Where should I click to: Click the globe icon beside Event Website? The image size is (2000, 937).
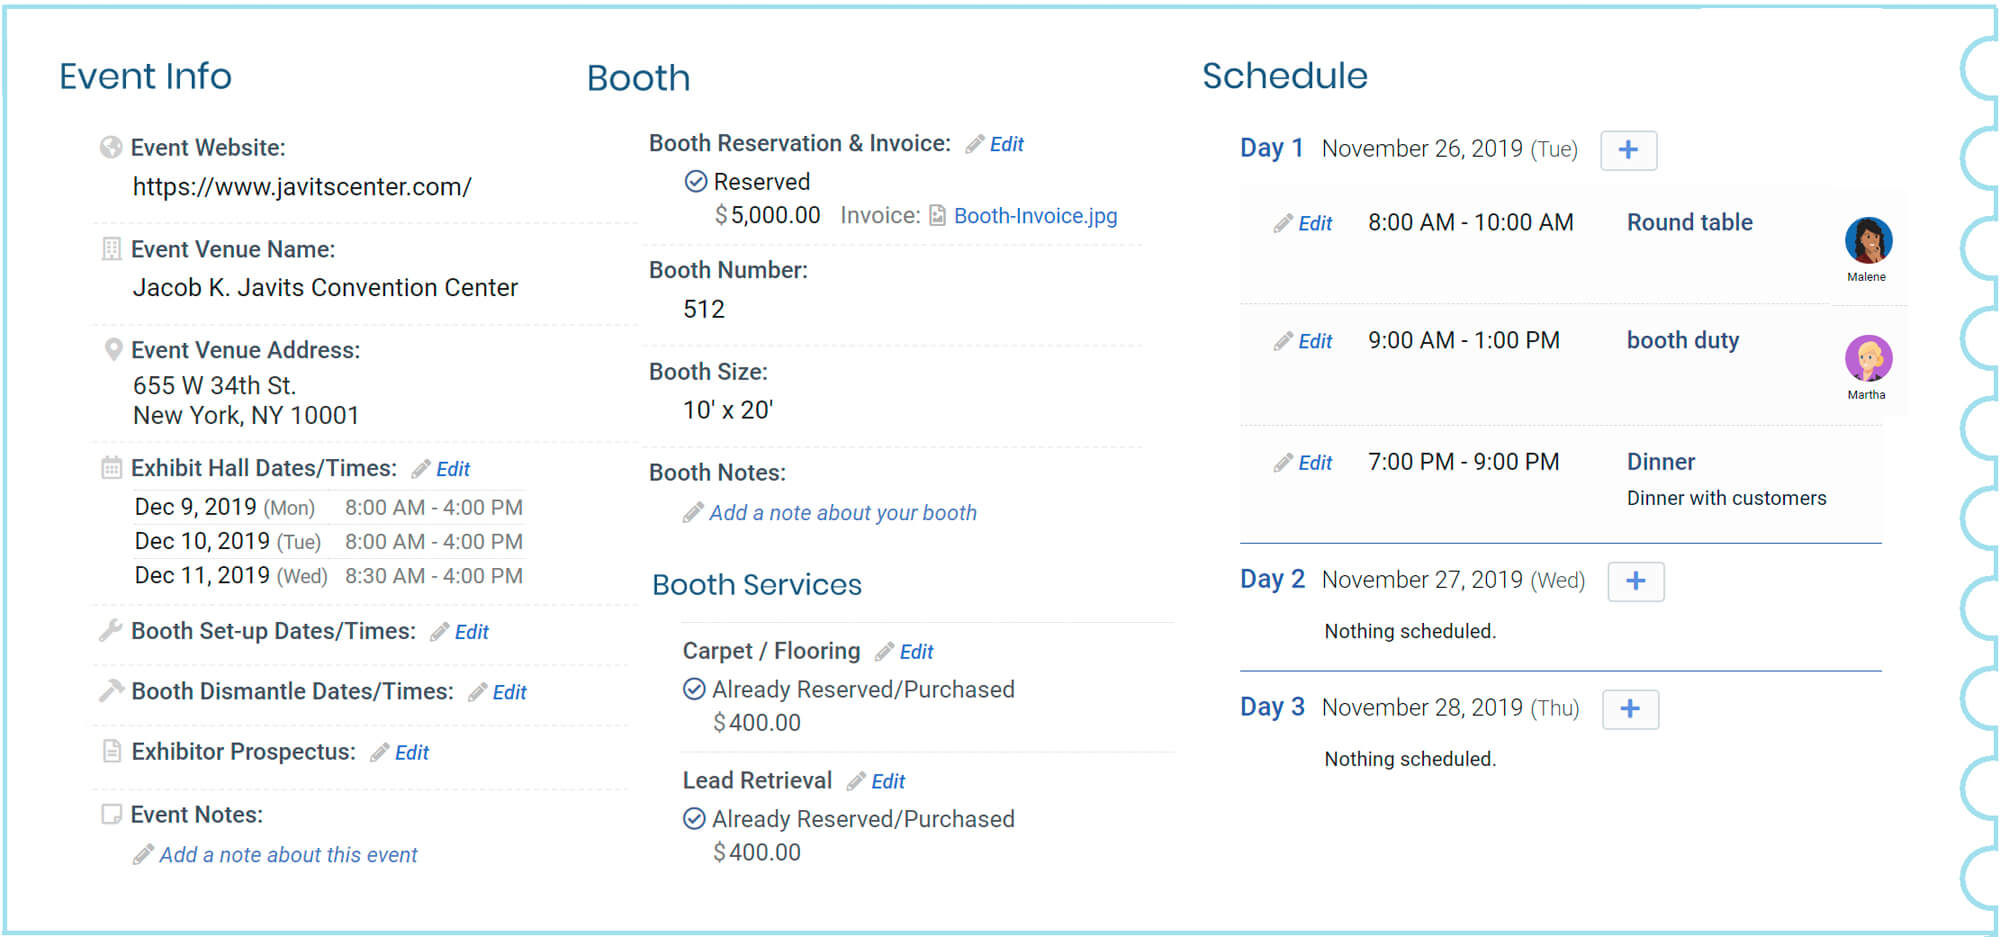pos(113,146)
